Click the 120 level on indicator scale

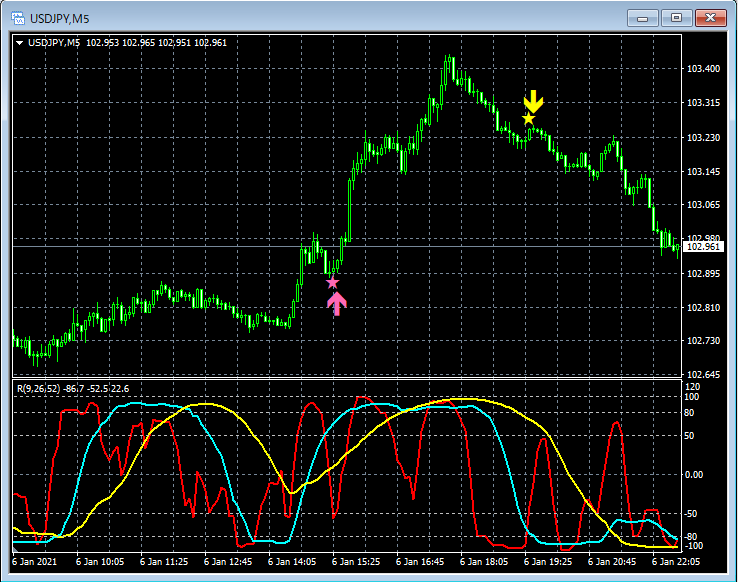(693, 386)
